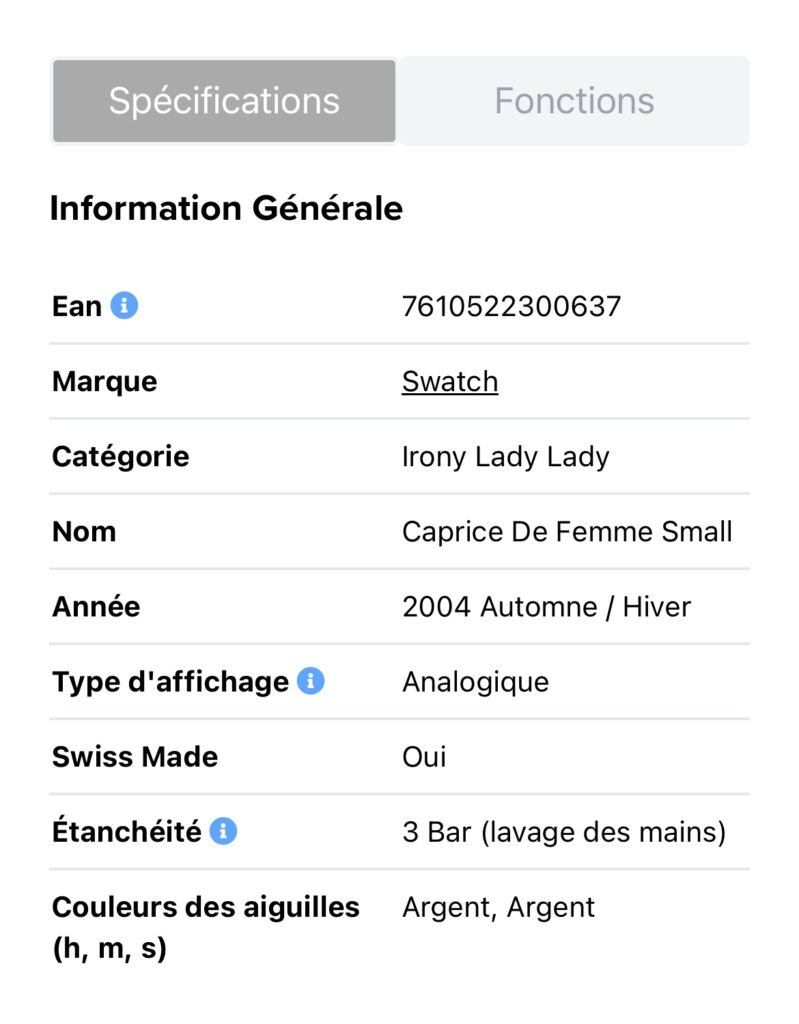Open the Swatch brand link

tap(450, 382)
